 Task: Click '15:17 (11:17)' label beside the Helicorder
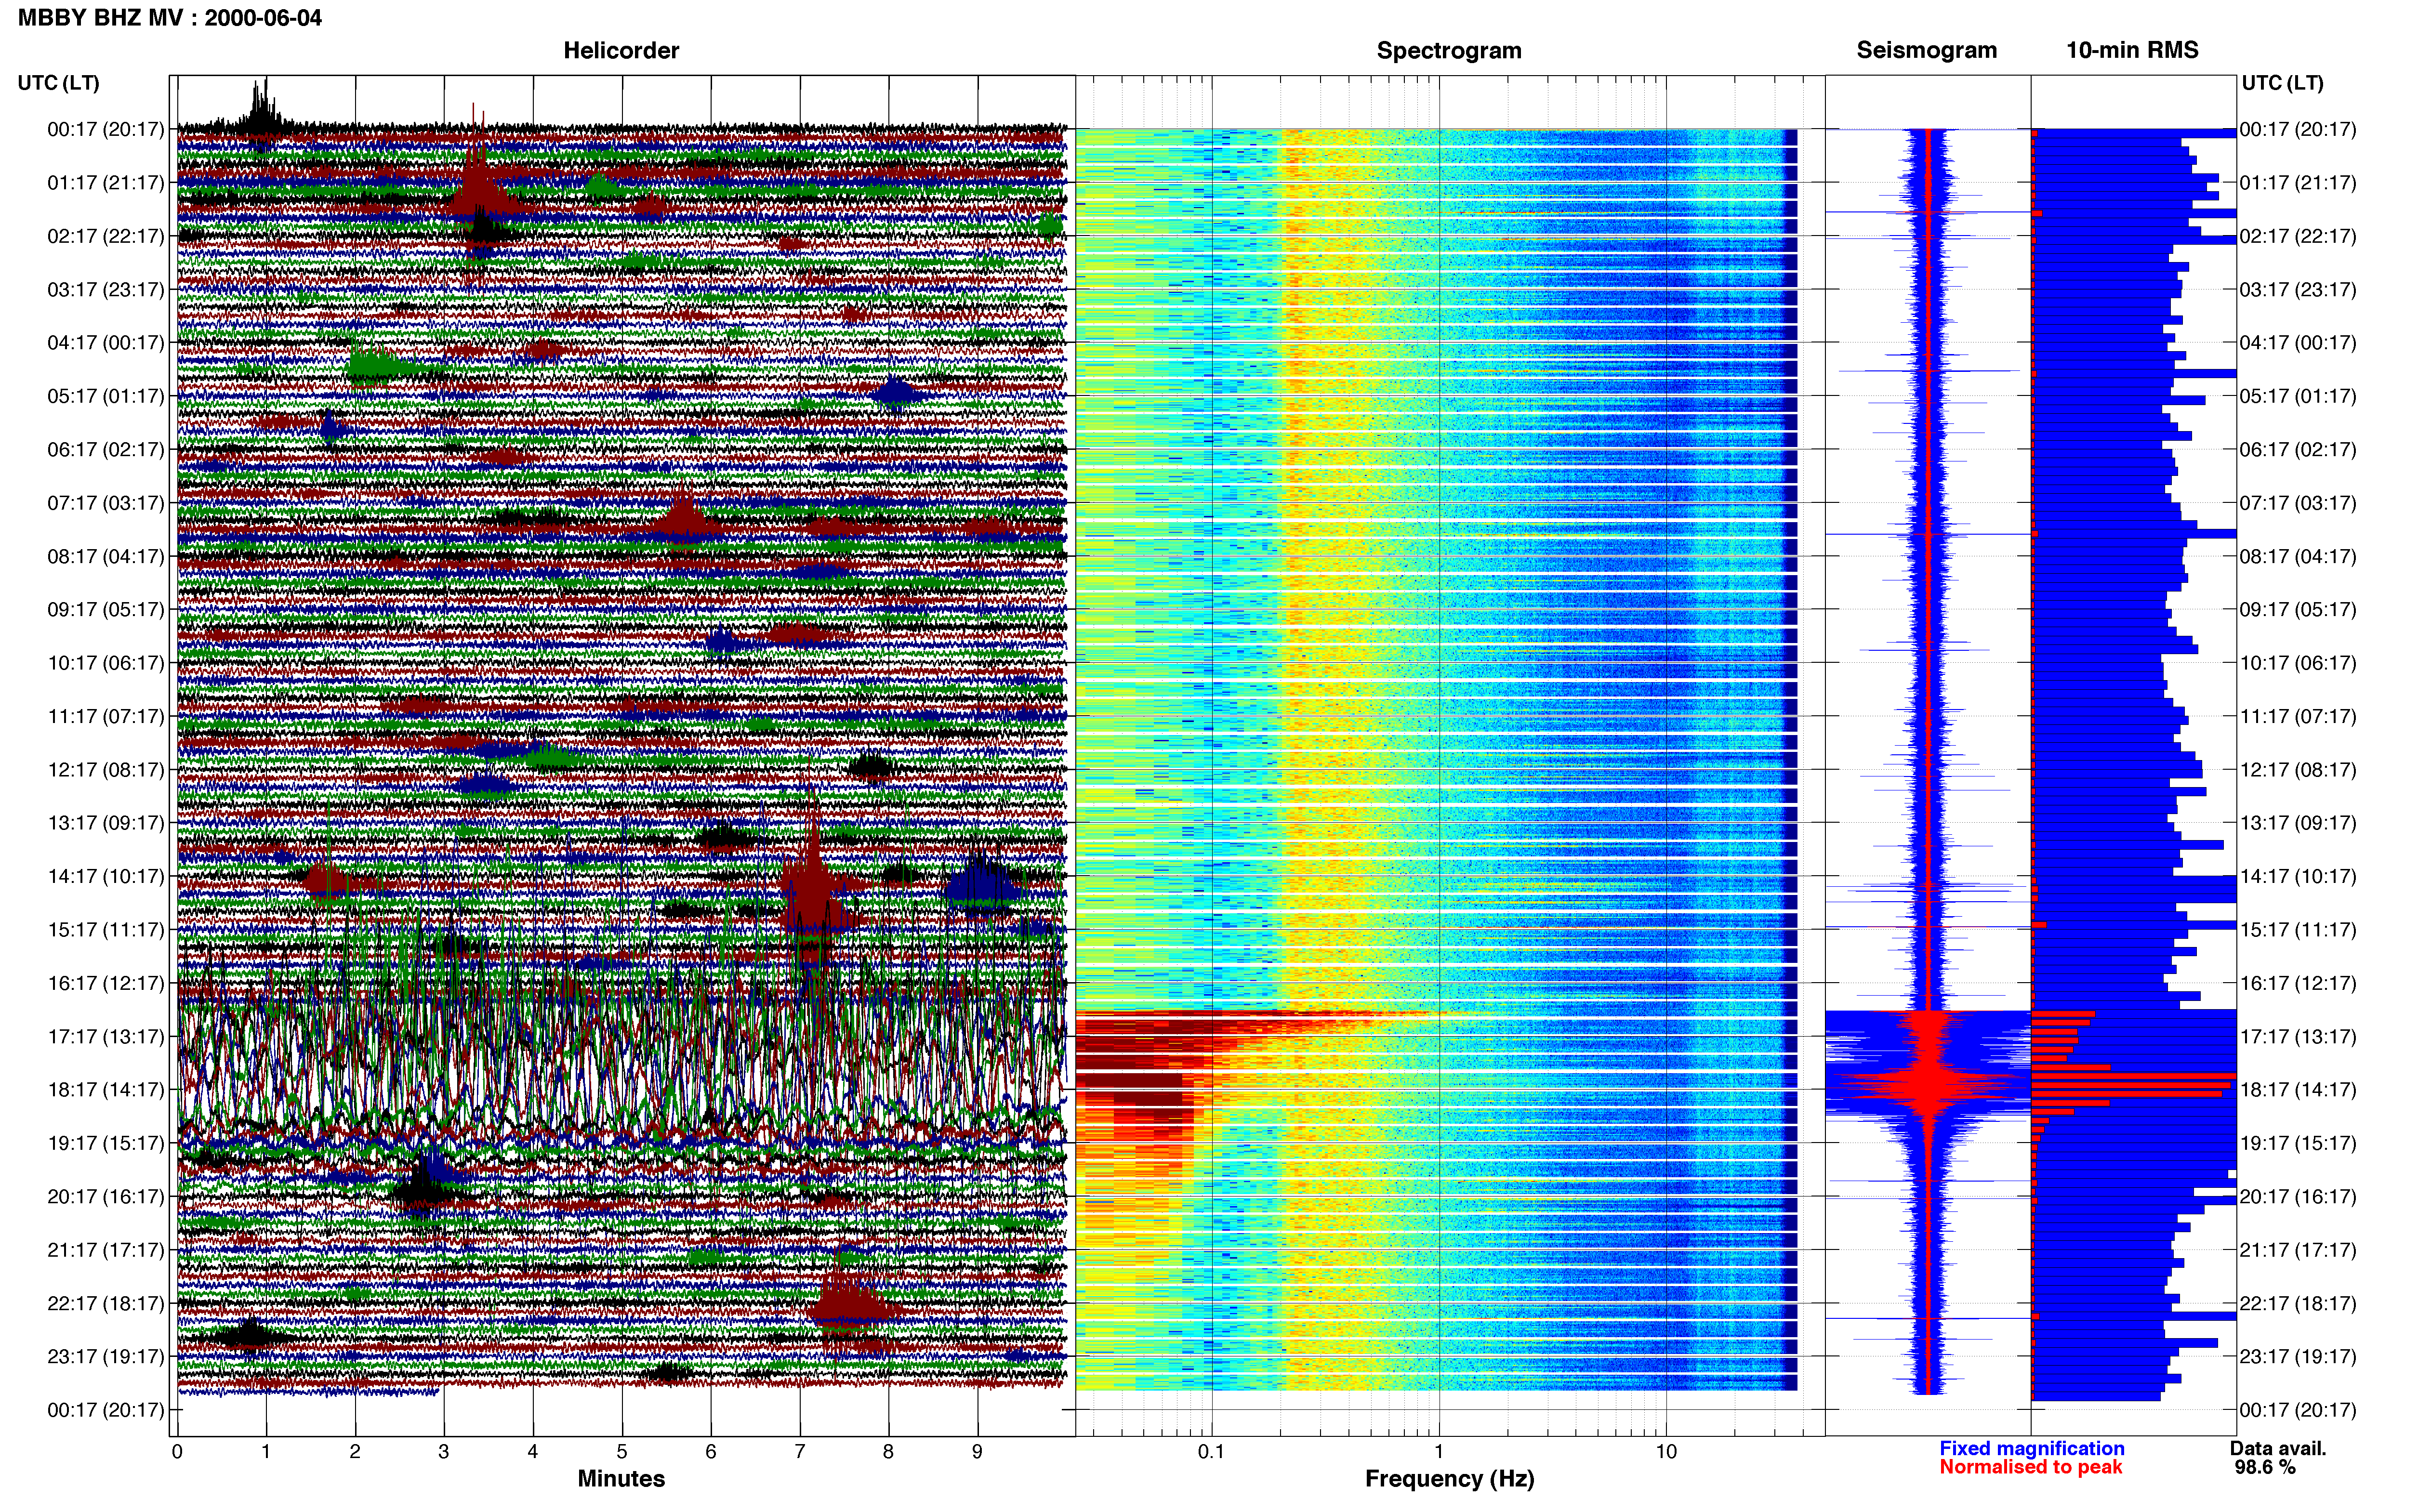click(x=106, y=930)
